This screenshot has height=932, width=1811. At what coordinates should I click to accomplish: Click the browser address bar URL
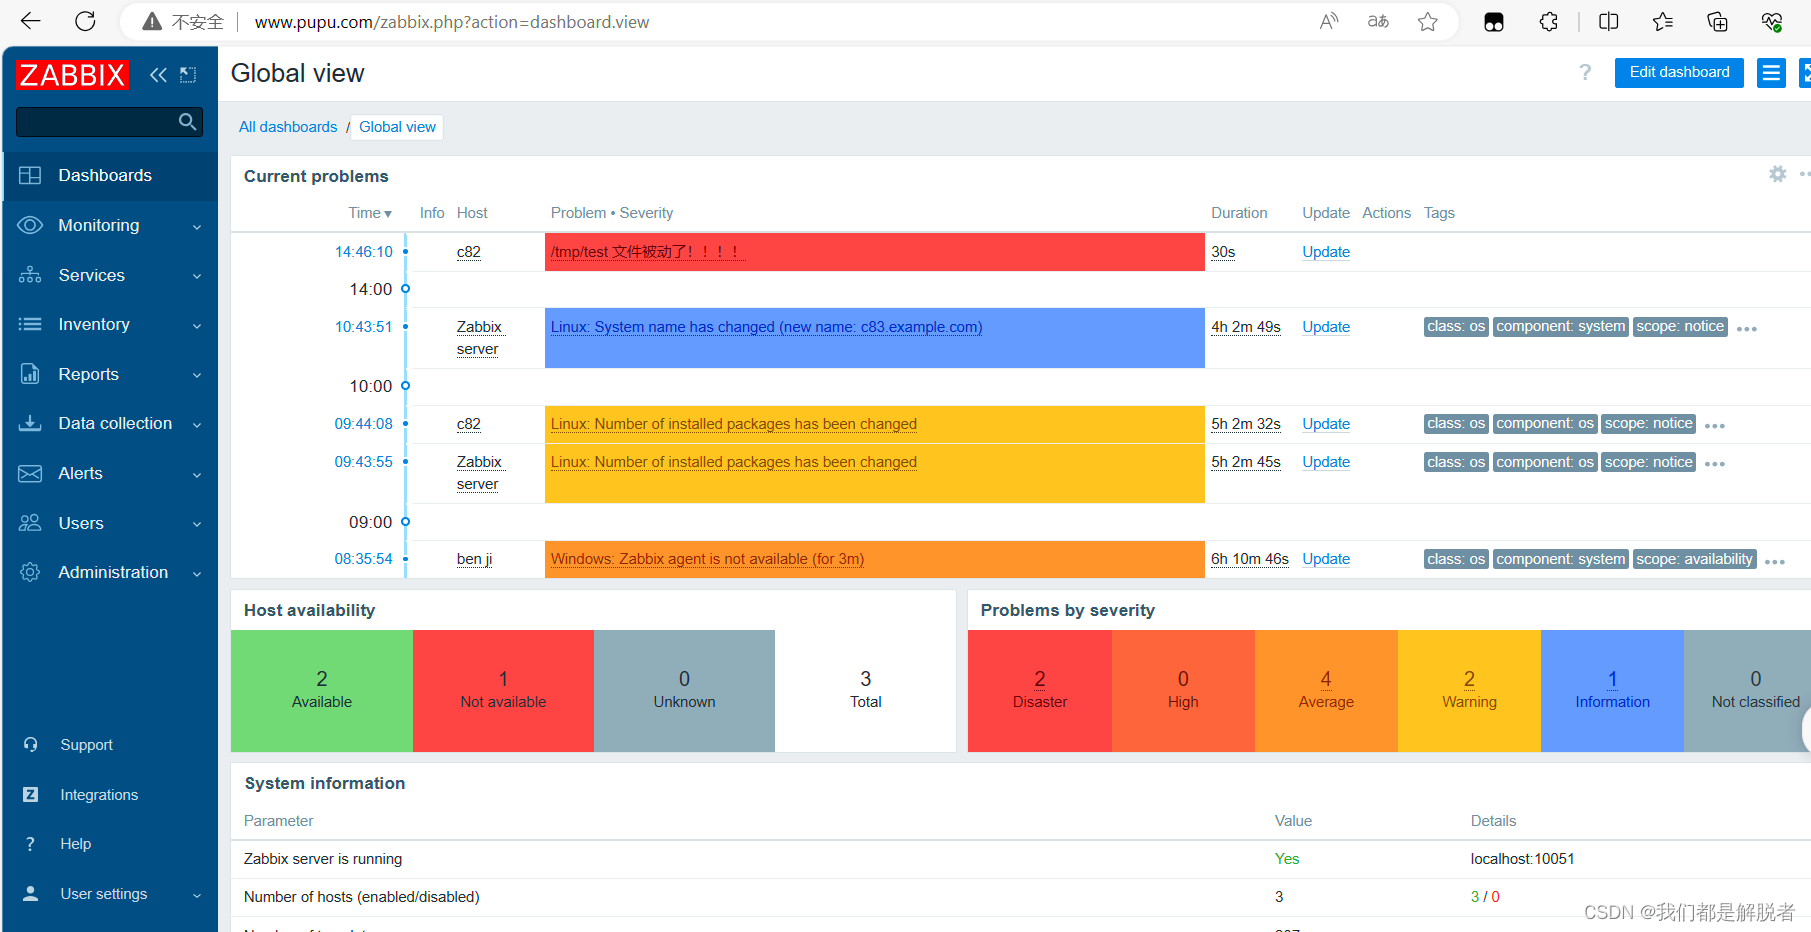click(x=452, y=22)
